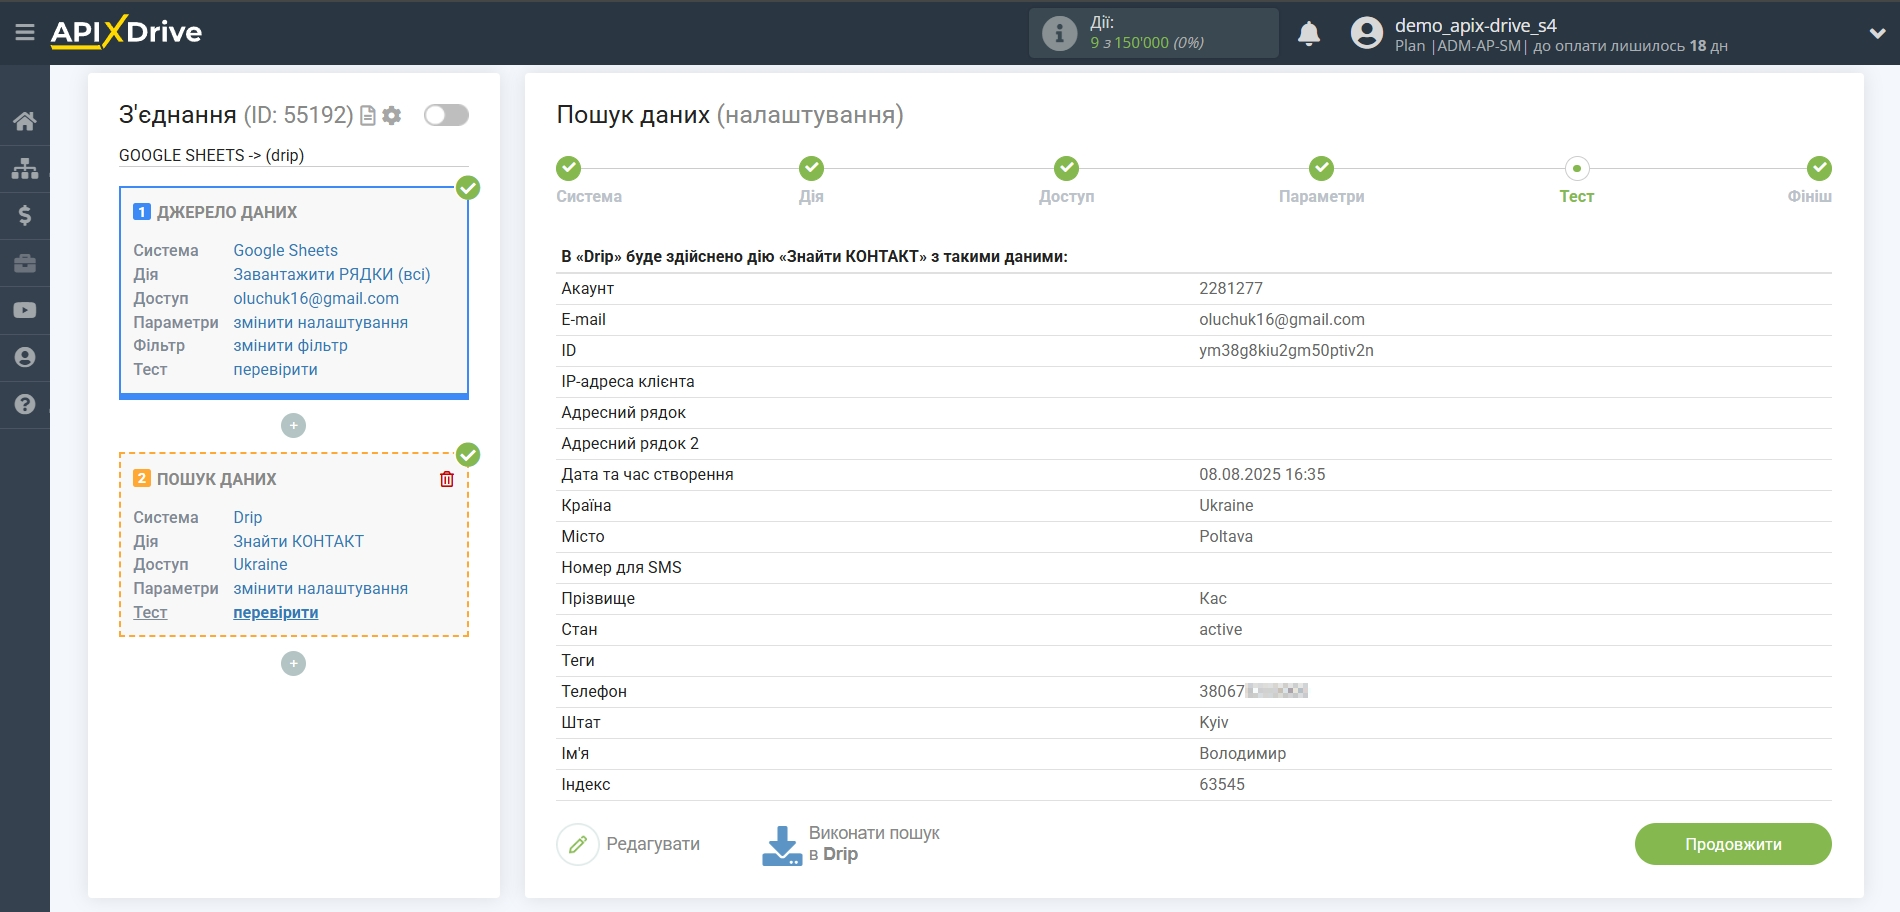The height and width of the screenshot is (912, 1900).
Task: Open connection notes document icon
Action: click(368, 116)
